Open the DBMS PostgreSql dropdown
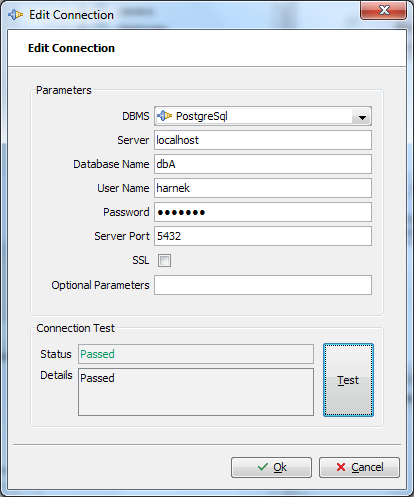Screen dimensions: 414x497 263,116
